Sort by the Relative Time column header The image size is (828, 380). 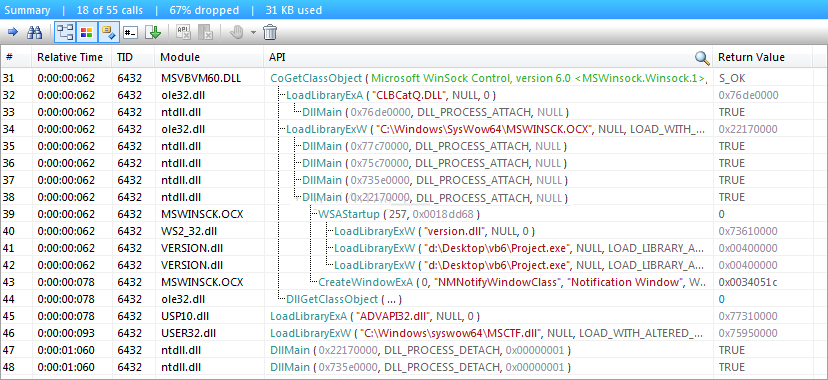71,58
